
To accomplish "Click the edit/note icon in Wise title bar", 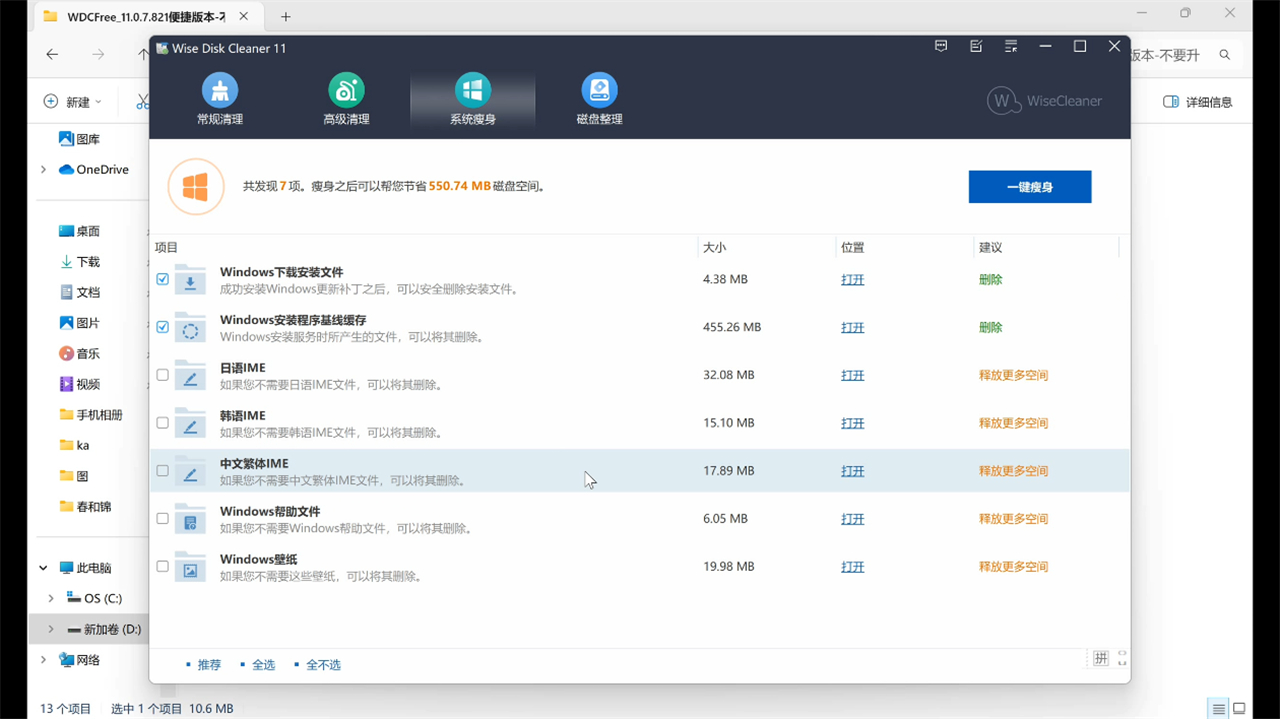I will [x=976, y=47].
